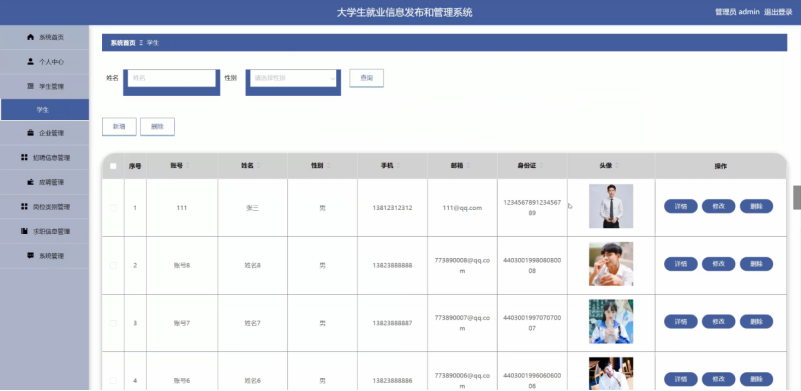The image size is (801, 391).
Task: Select the 学生 submenu item in sidebar
Action: click(44, 110)
